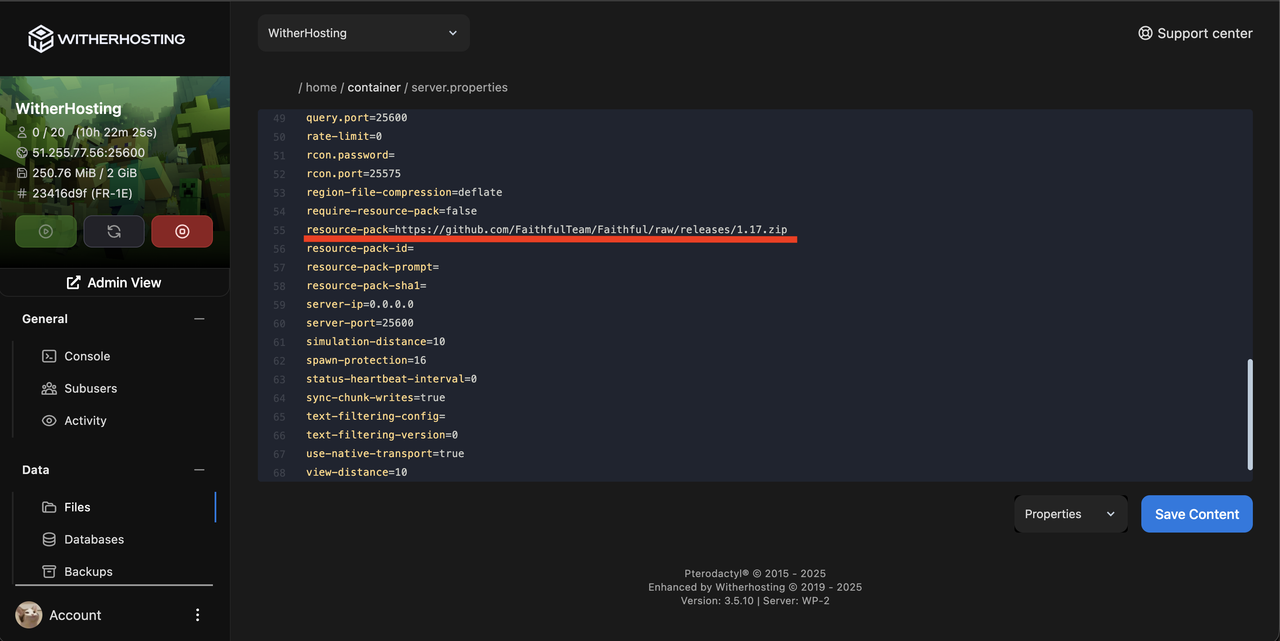Click the rcon.password= line

351,155
